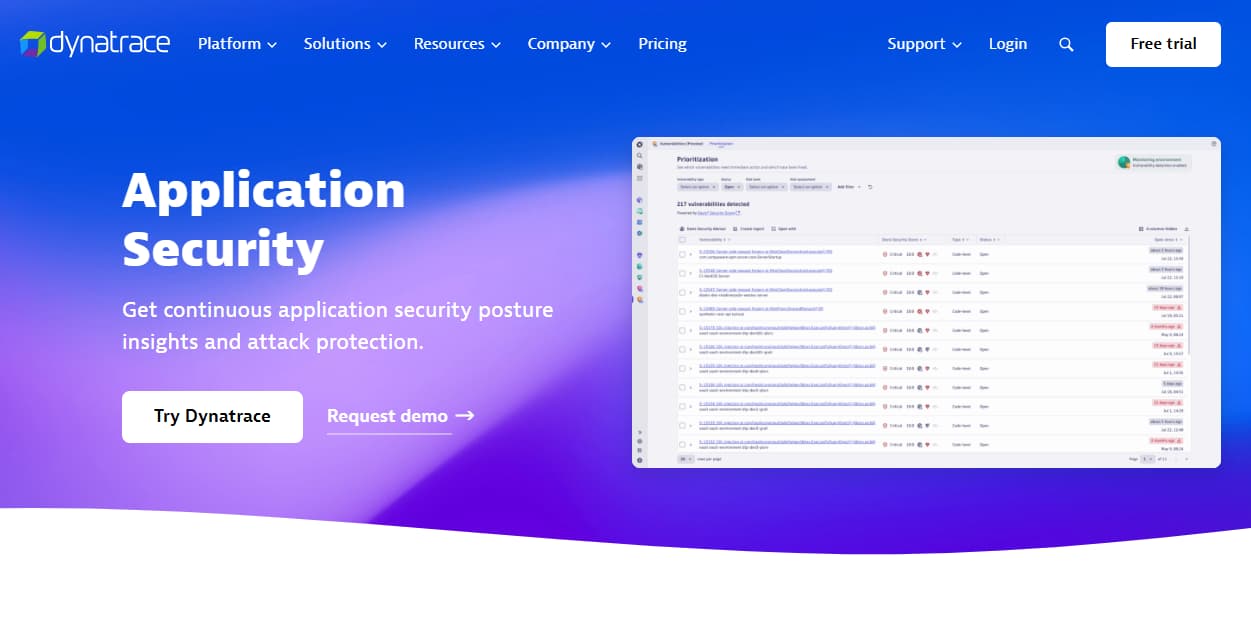Open the vulnerabilities dashboard screenshot
Screen dimensions: 1251x619
[926, 302]
